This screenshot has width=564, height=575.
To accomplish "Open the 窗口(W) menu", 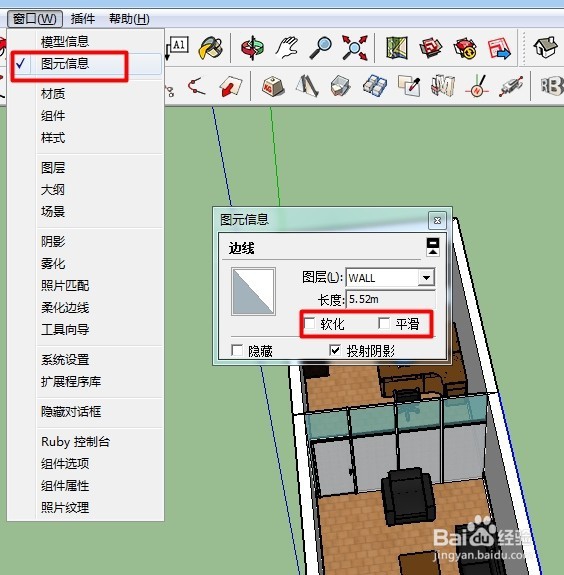I will (35, 18).
